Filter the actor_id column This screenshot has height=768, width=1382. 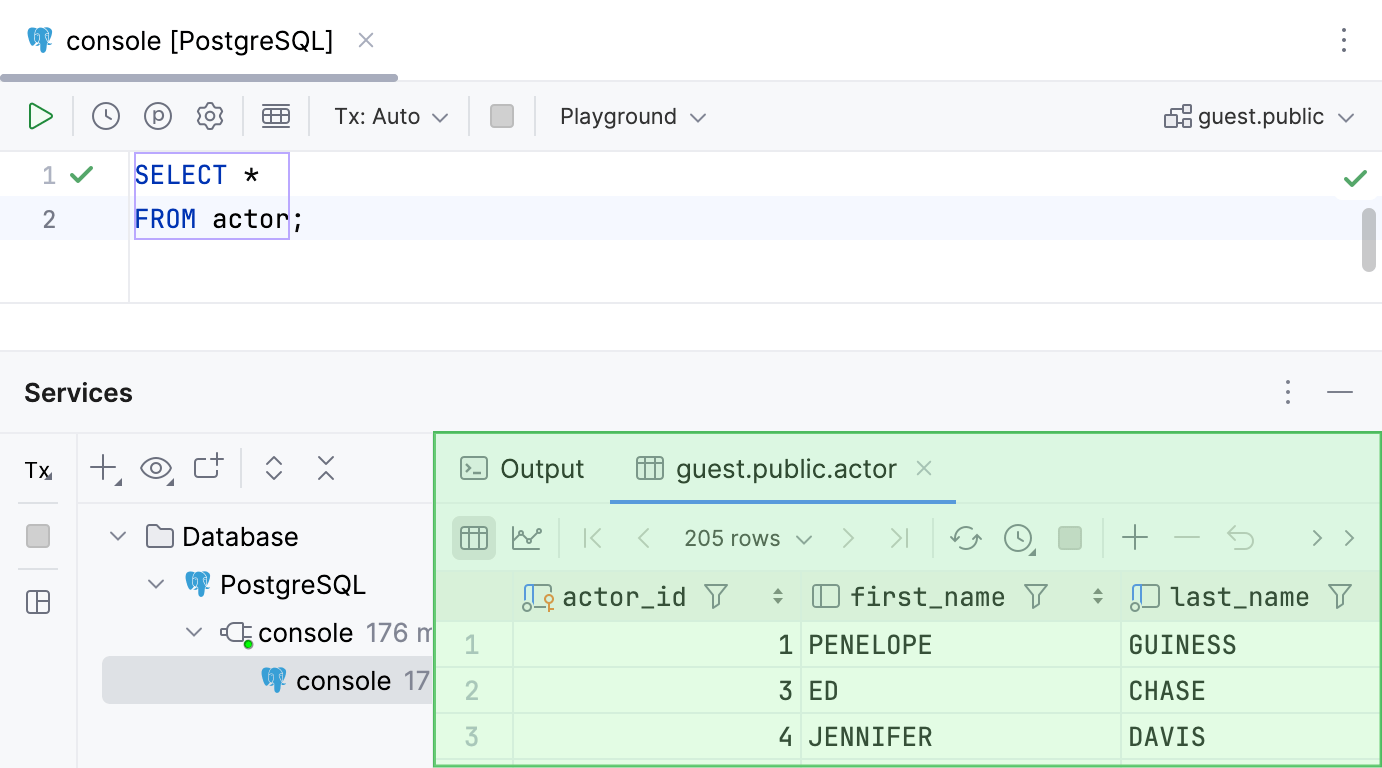[x=716, y=597]
